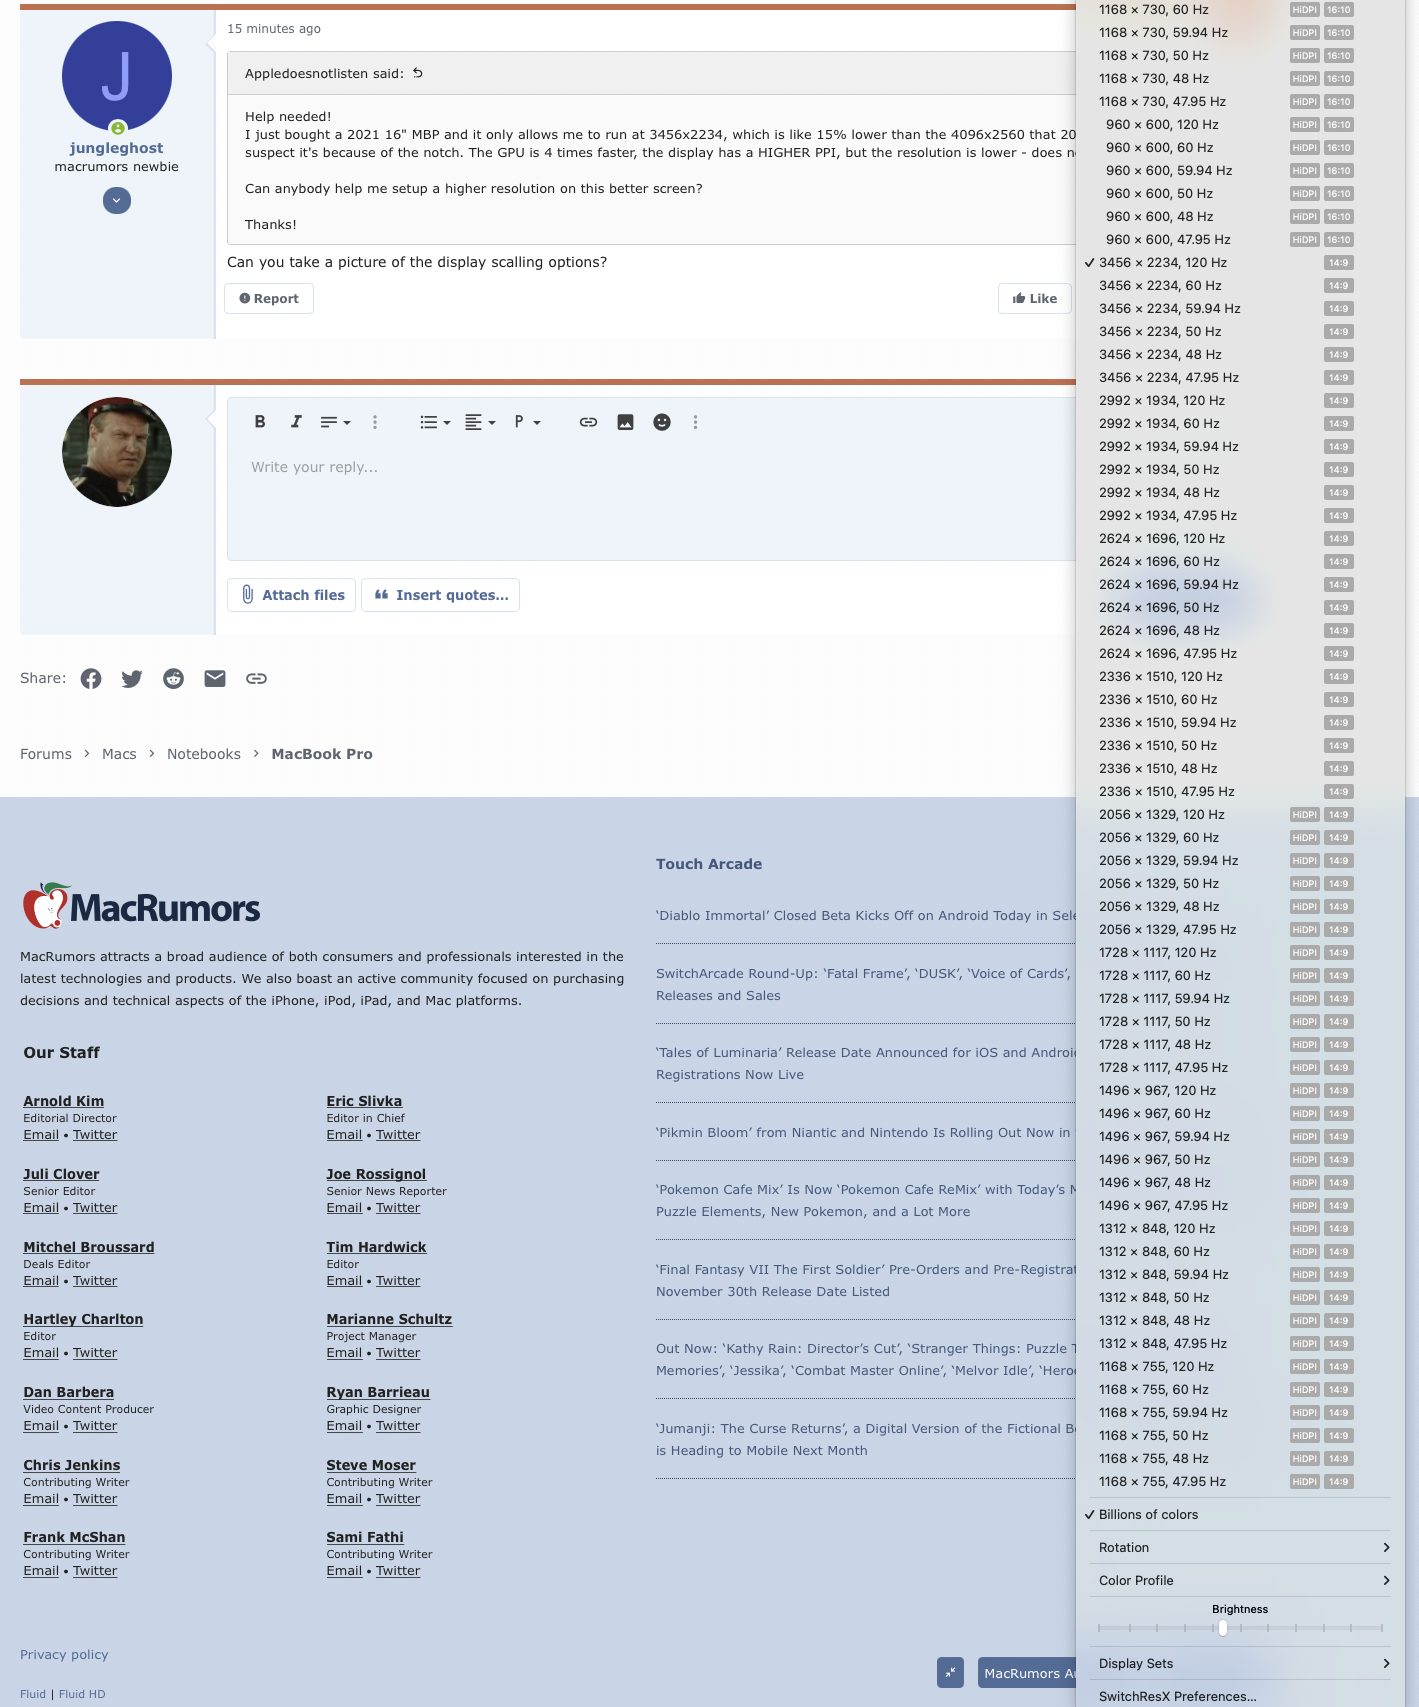The image size is (1419, 1707).
Task: Toggle italic formatting in reply editor
Action: pos(296,422)
